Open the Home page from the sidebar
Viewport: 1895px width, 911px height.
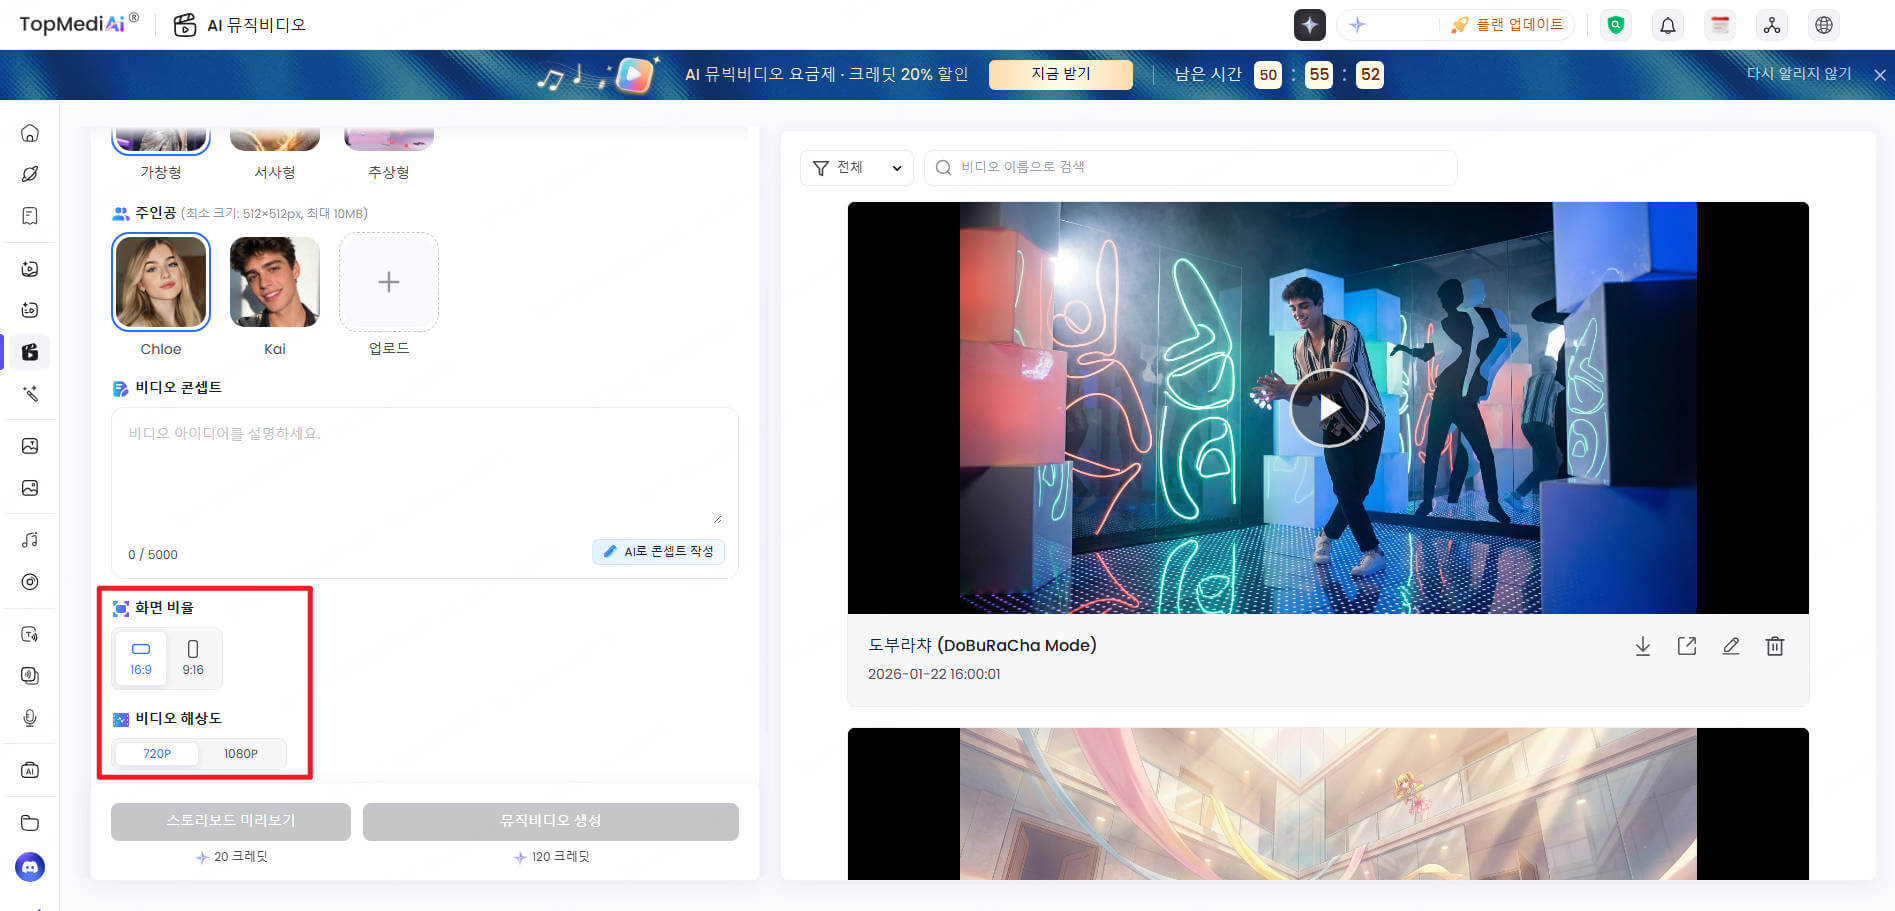(x=30, y=133)
